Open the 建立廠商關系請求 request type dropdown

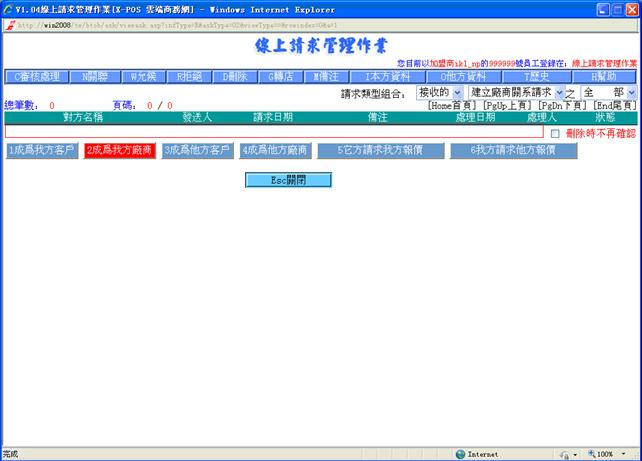(517, 92)
